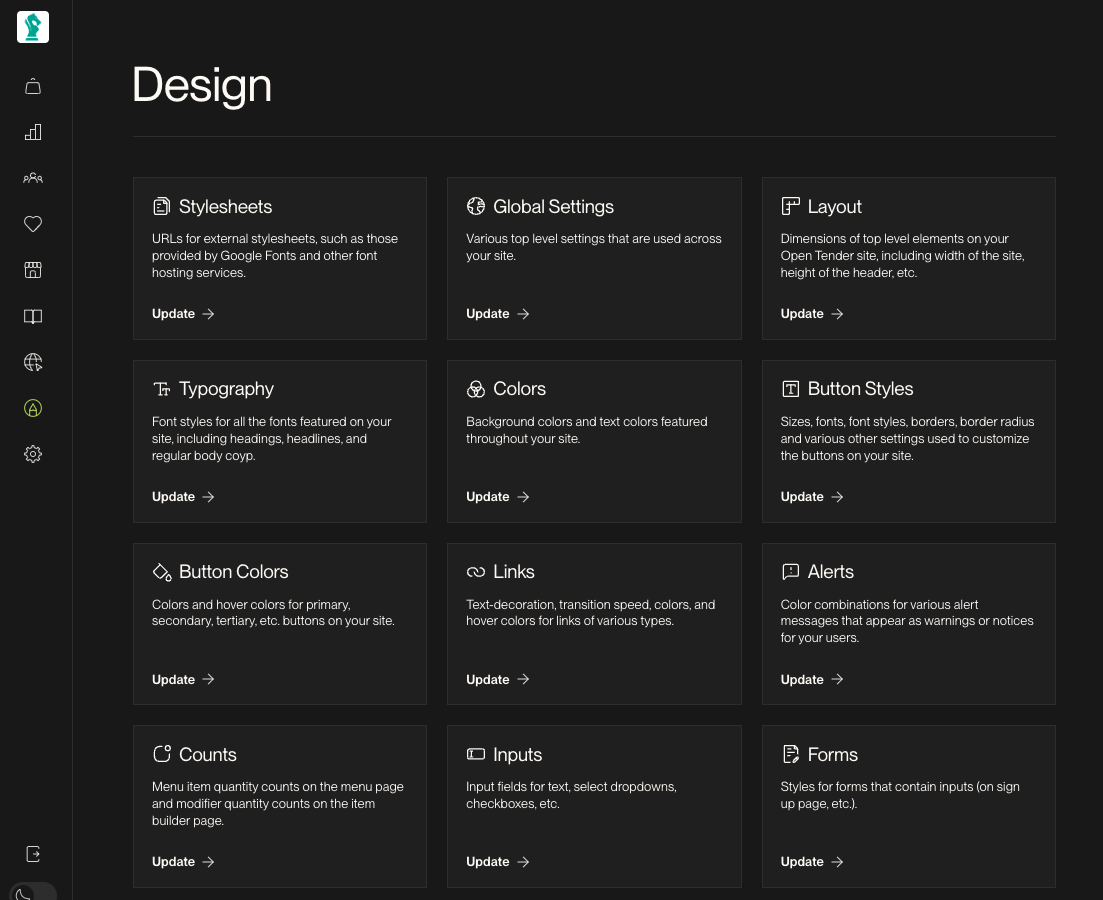Click the Colors overlapping circles icon
1103x900 pixels.
pyautogui.click(x=476, y=389)
